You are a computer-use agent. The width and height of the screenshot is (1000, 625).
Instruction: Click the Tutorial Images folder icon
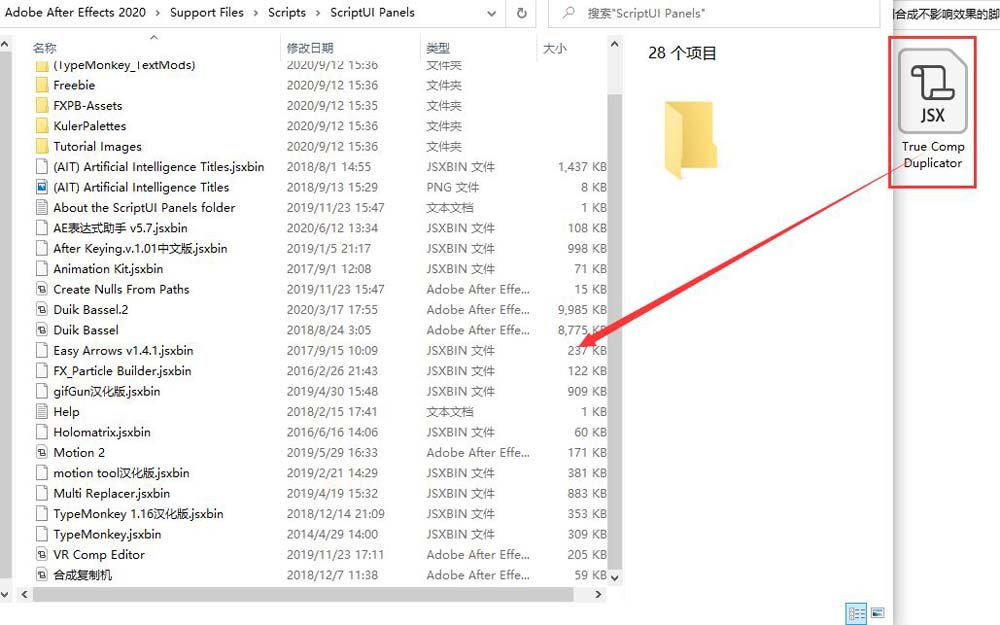(42, 146)
